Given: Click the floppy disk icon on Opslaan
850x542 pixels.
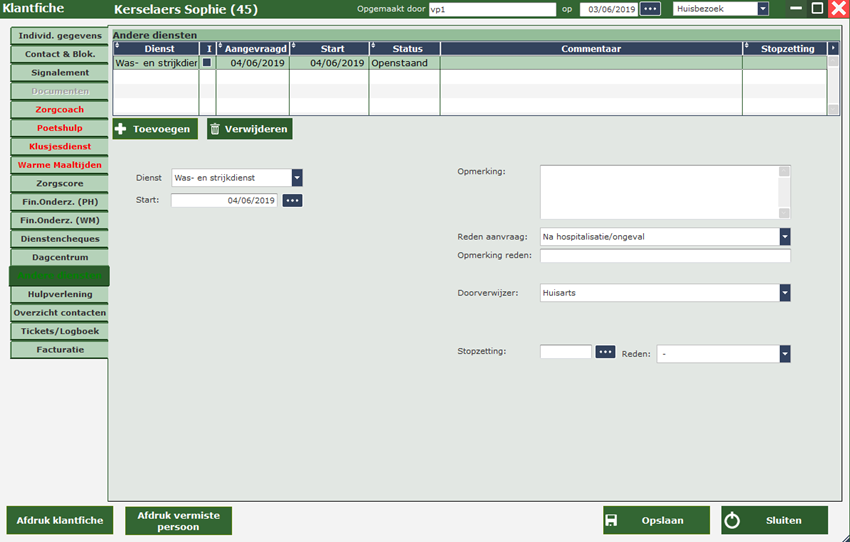Looking at the screenshot, I should point(611,520).
